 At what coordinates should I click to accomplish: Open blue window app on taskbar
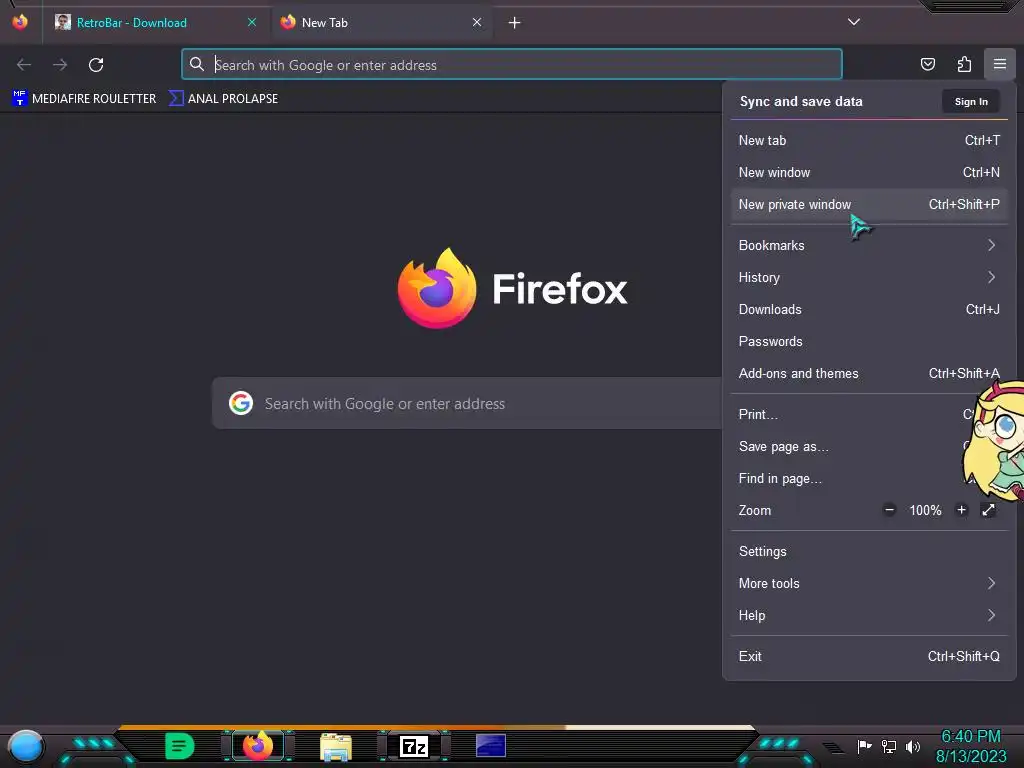click(490, 746)
